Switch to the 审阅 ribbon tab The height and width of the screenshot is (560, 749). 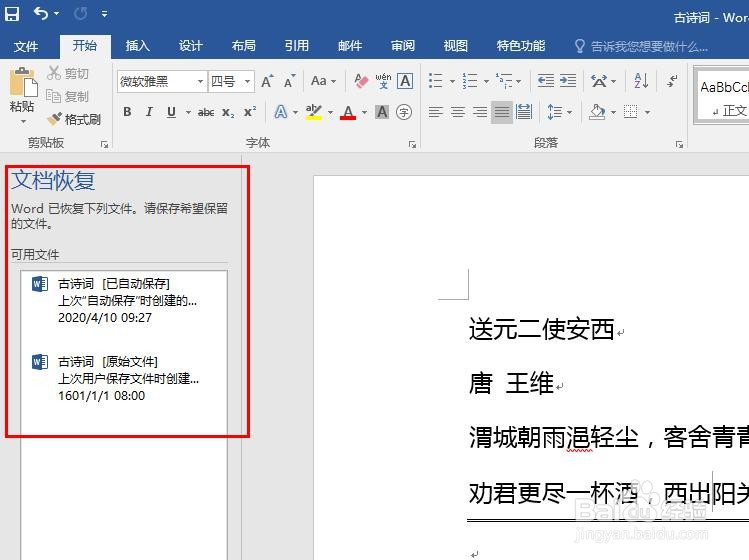coord(403,46)
